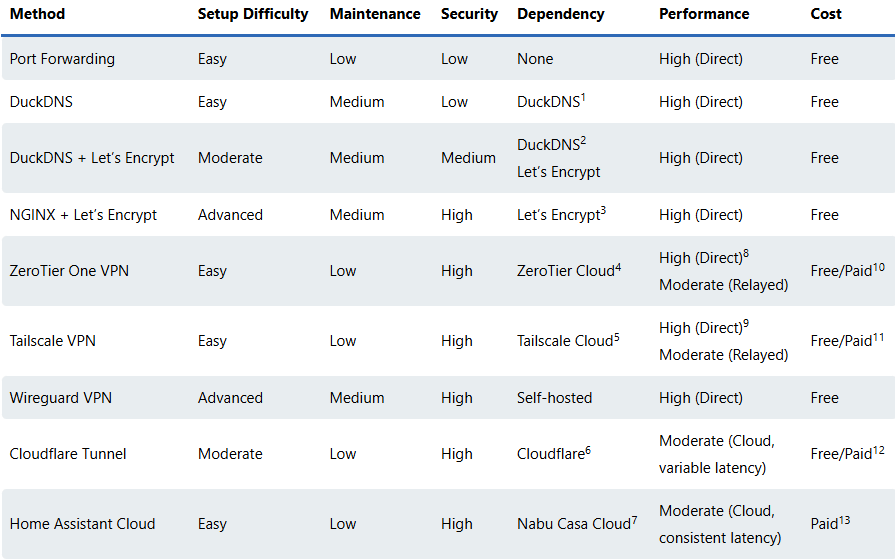This screenshot has height=559, width=895.
Task: Open footnote 10 beside ZeroTier Free/Paid cost
Action: coord(881,266)
